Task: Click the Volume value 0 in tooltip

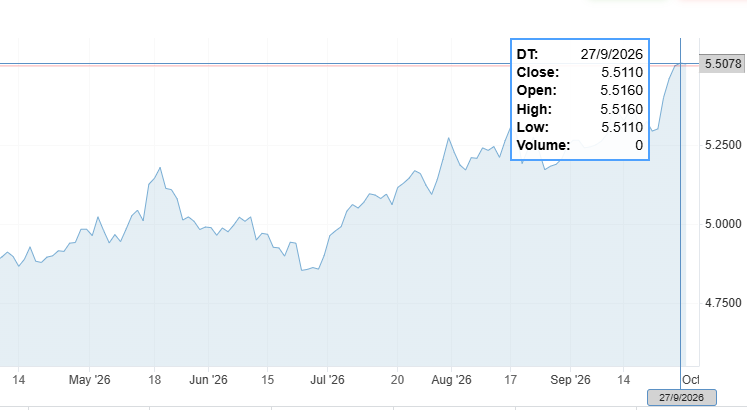Action: point(639,145)
